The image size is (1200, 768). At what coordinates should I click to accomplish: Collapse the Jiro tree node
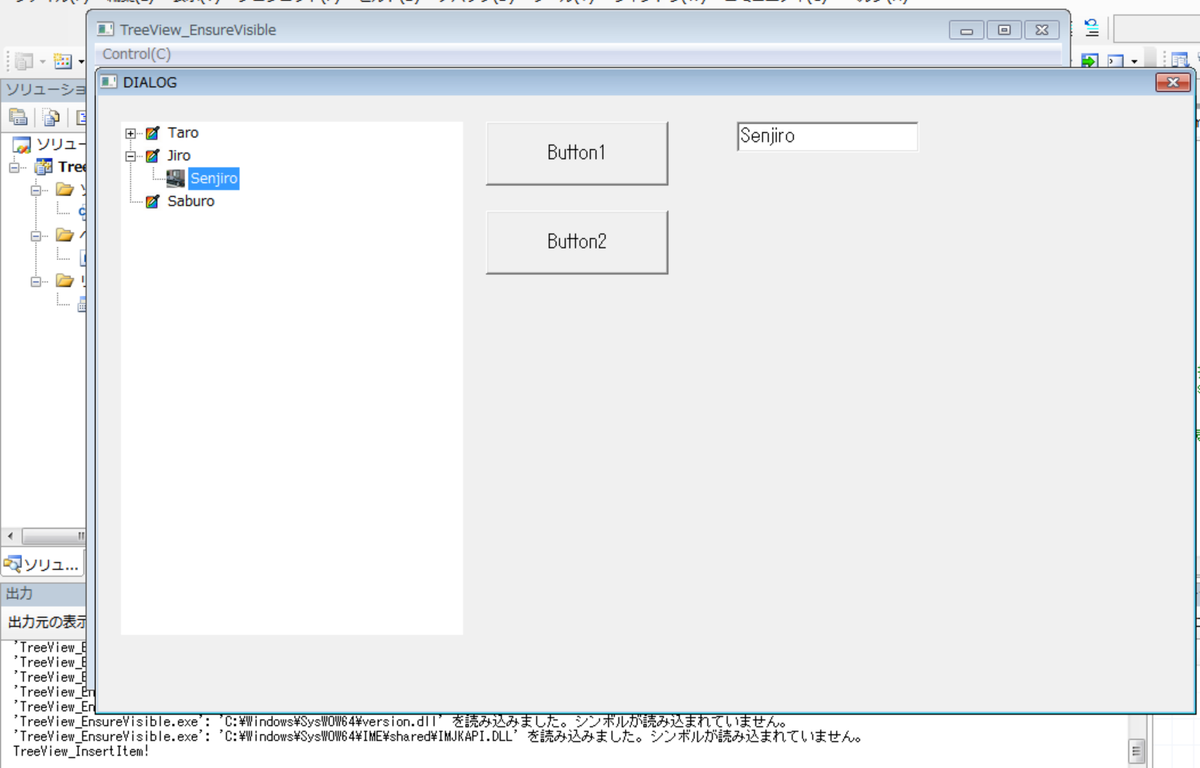[x=131, y=156]
